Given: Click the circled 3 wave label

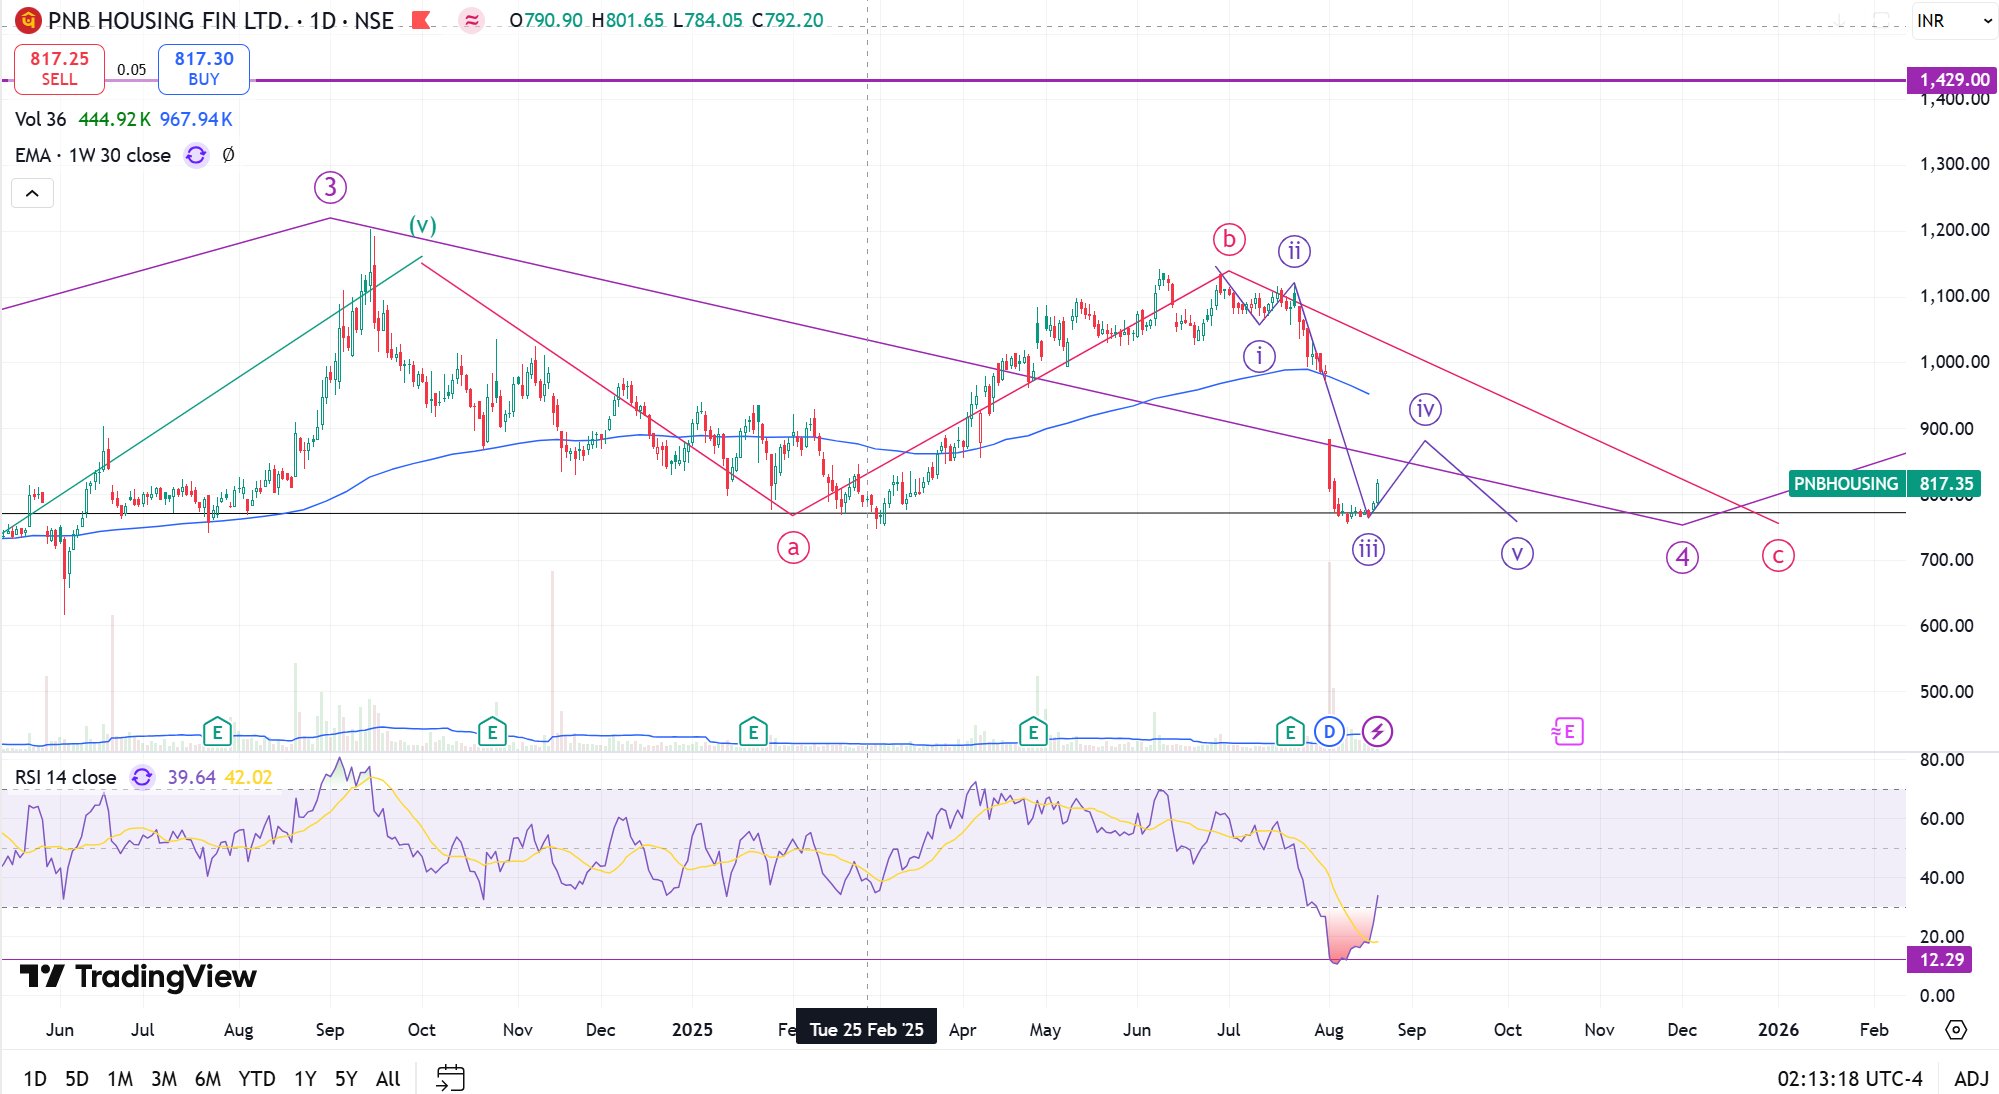Looking at the screenshot, I should click(330, 187).
